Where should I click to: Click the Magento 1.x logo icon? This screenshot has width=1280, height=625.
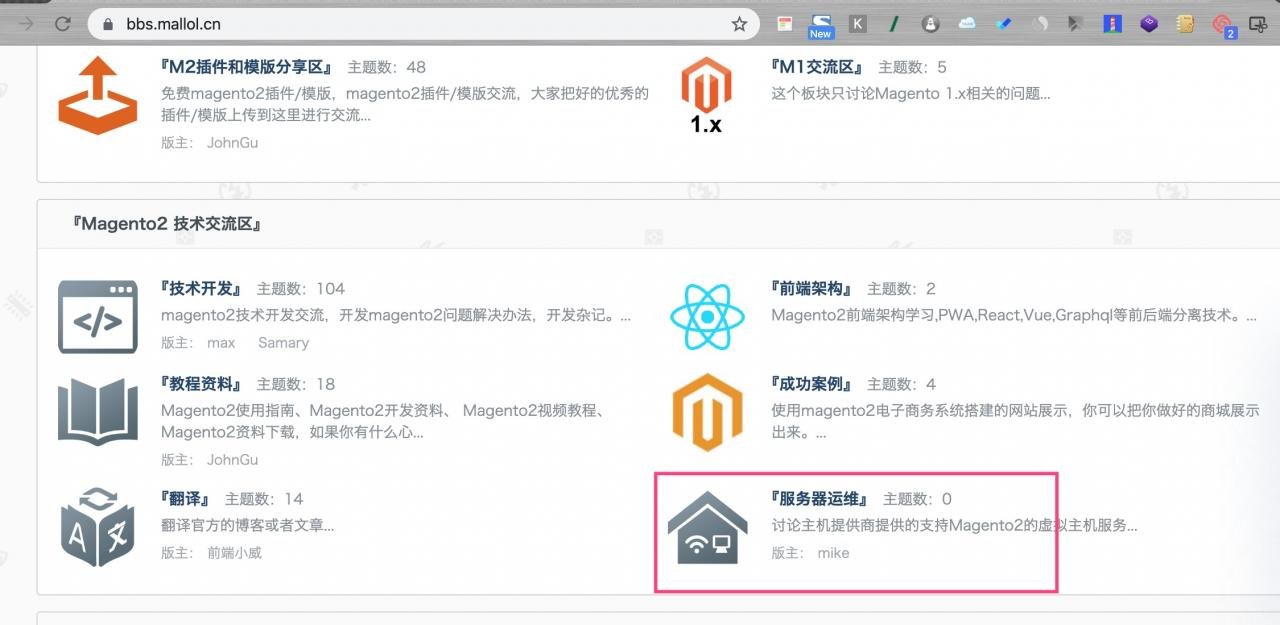(x=706, y=96)
